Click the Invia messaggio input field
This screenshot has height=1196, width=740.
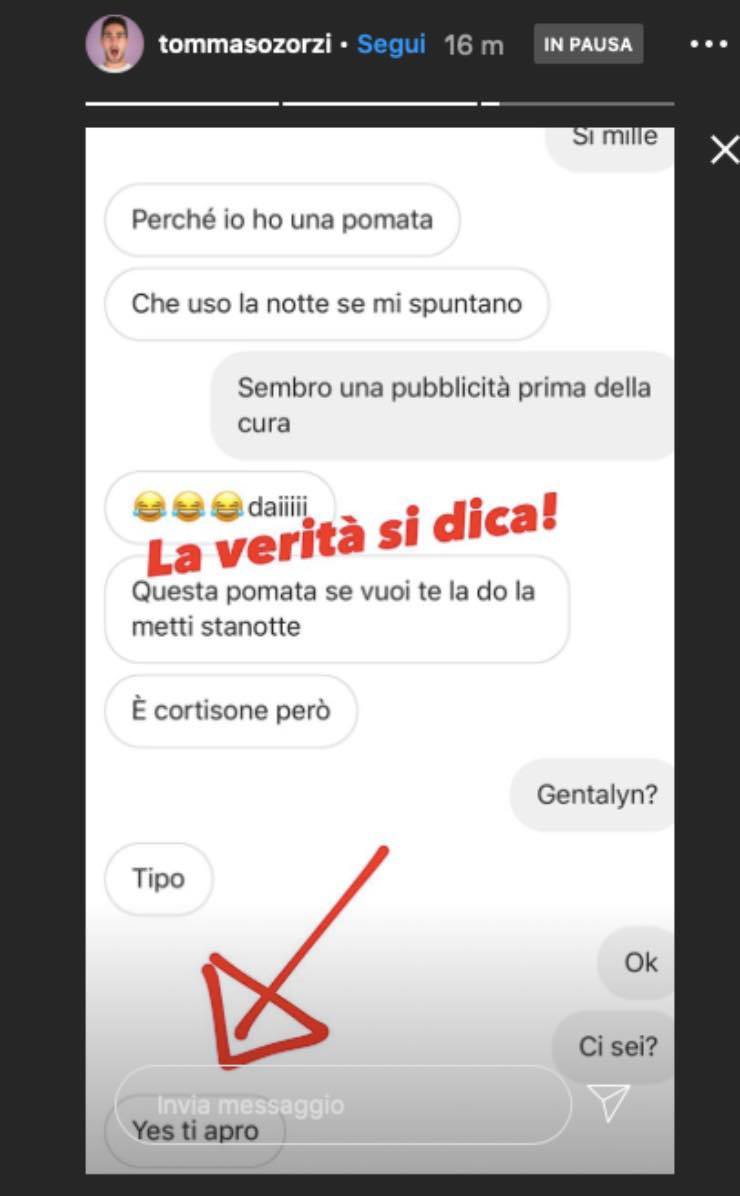(x=343, y=1104)
